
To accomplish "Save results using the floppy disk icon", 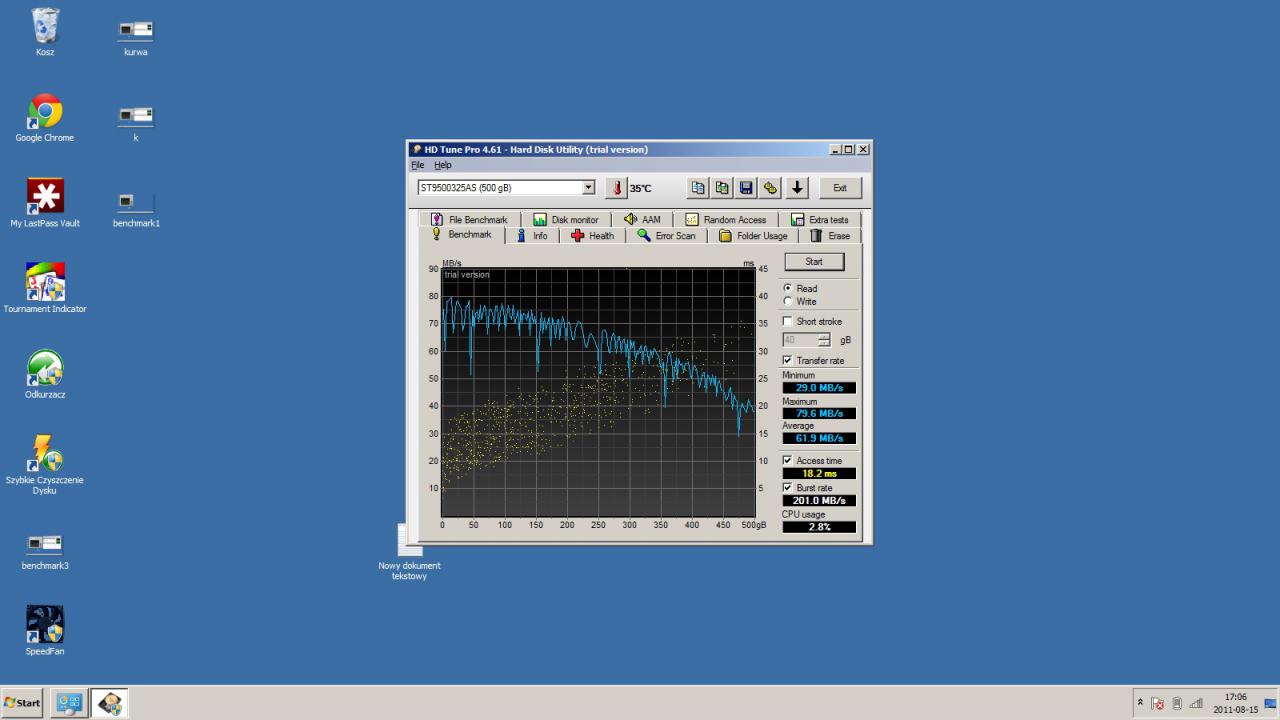I will [746, 187].
